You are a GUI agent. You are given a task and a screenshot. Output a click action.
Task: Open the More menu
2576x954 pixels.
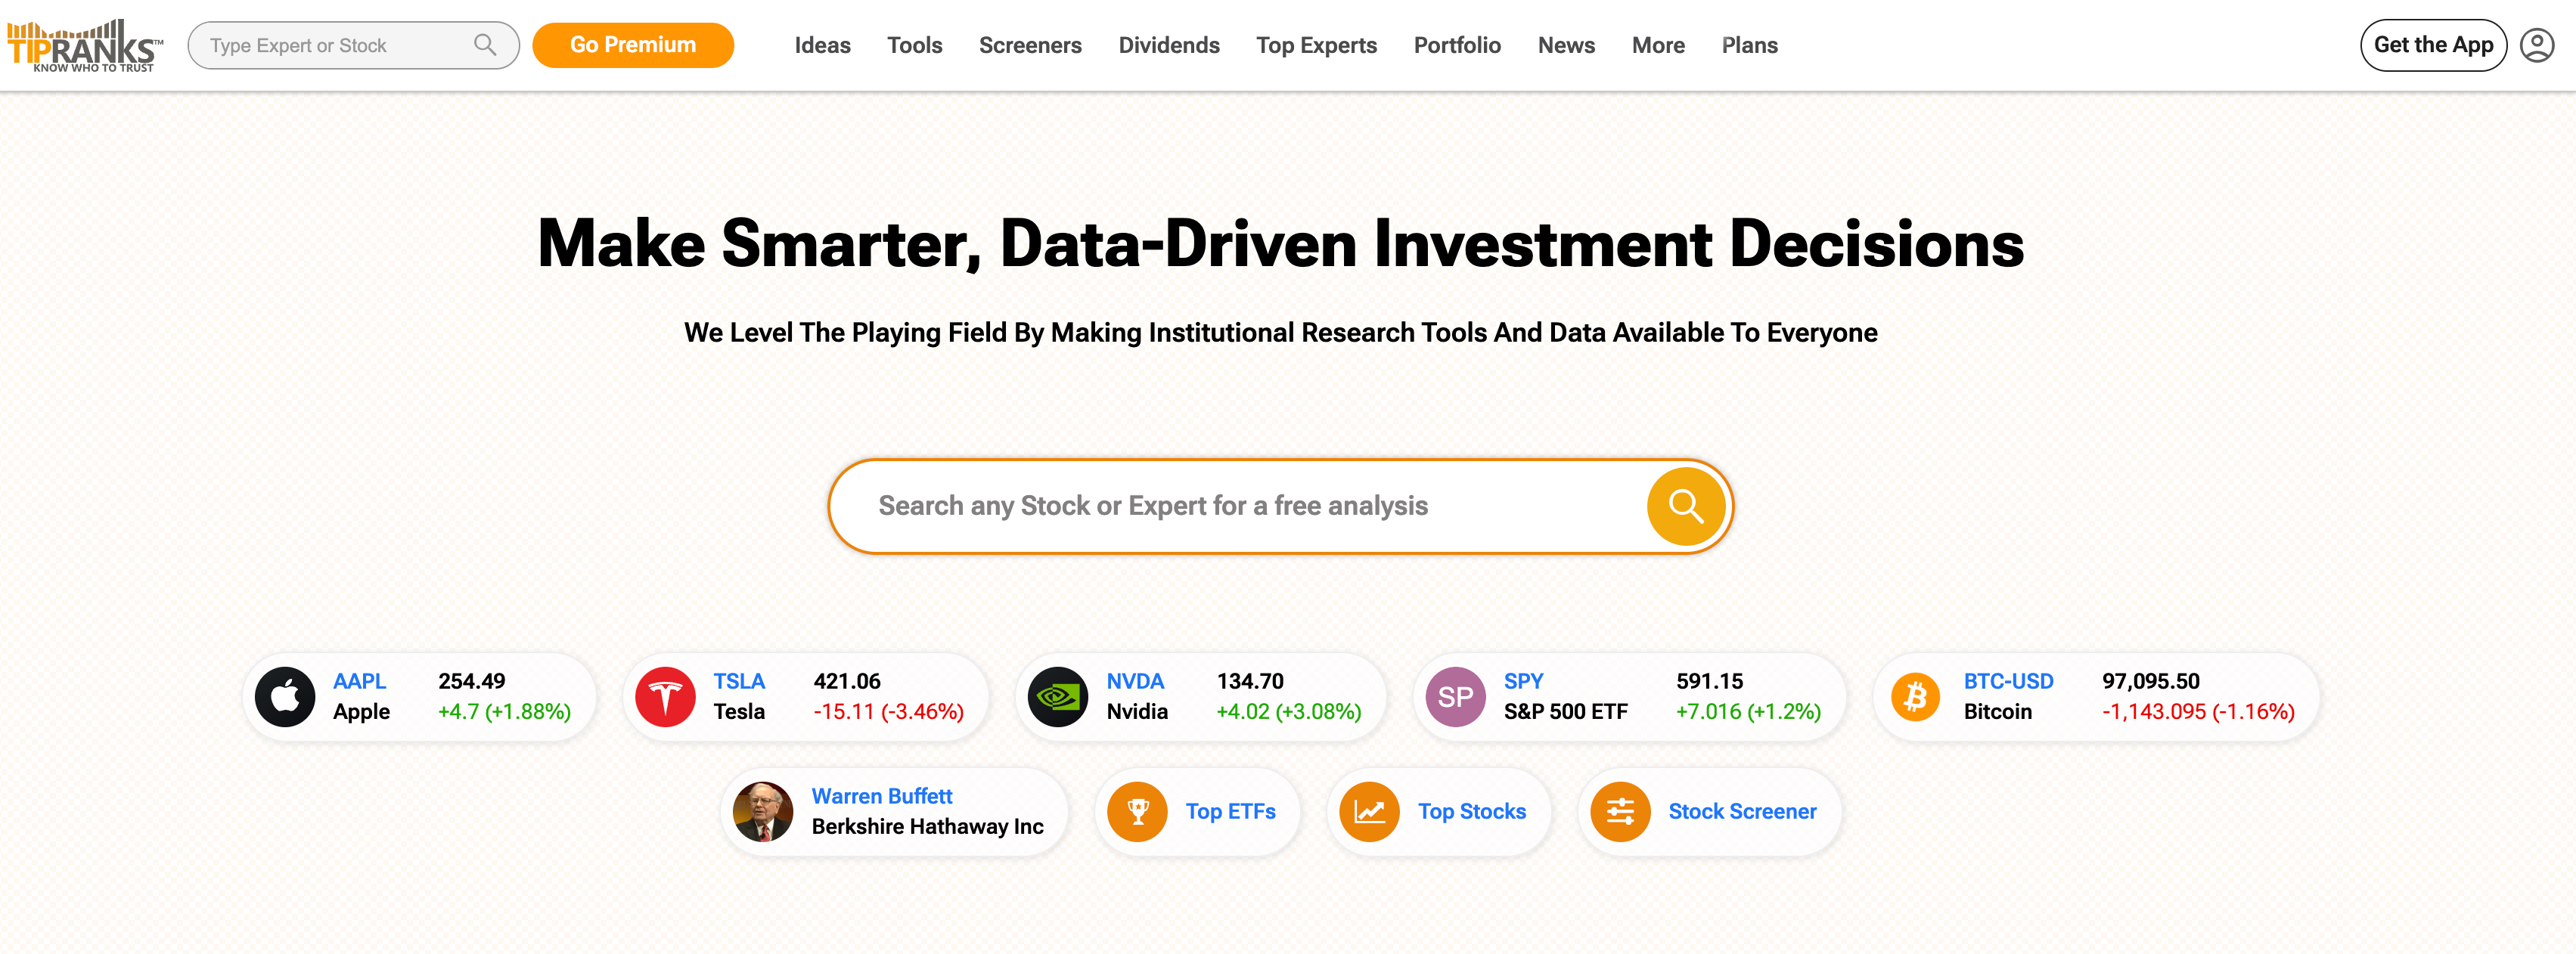coord(1658,45)
